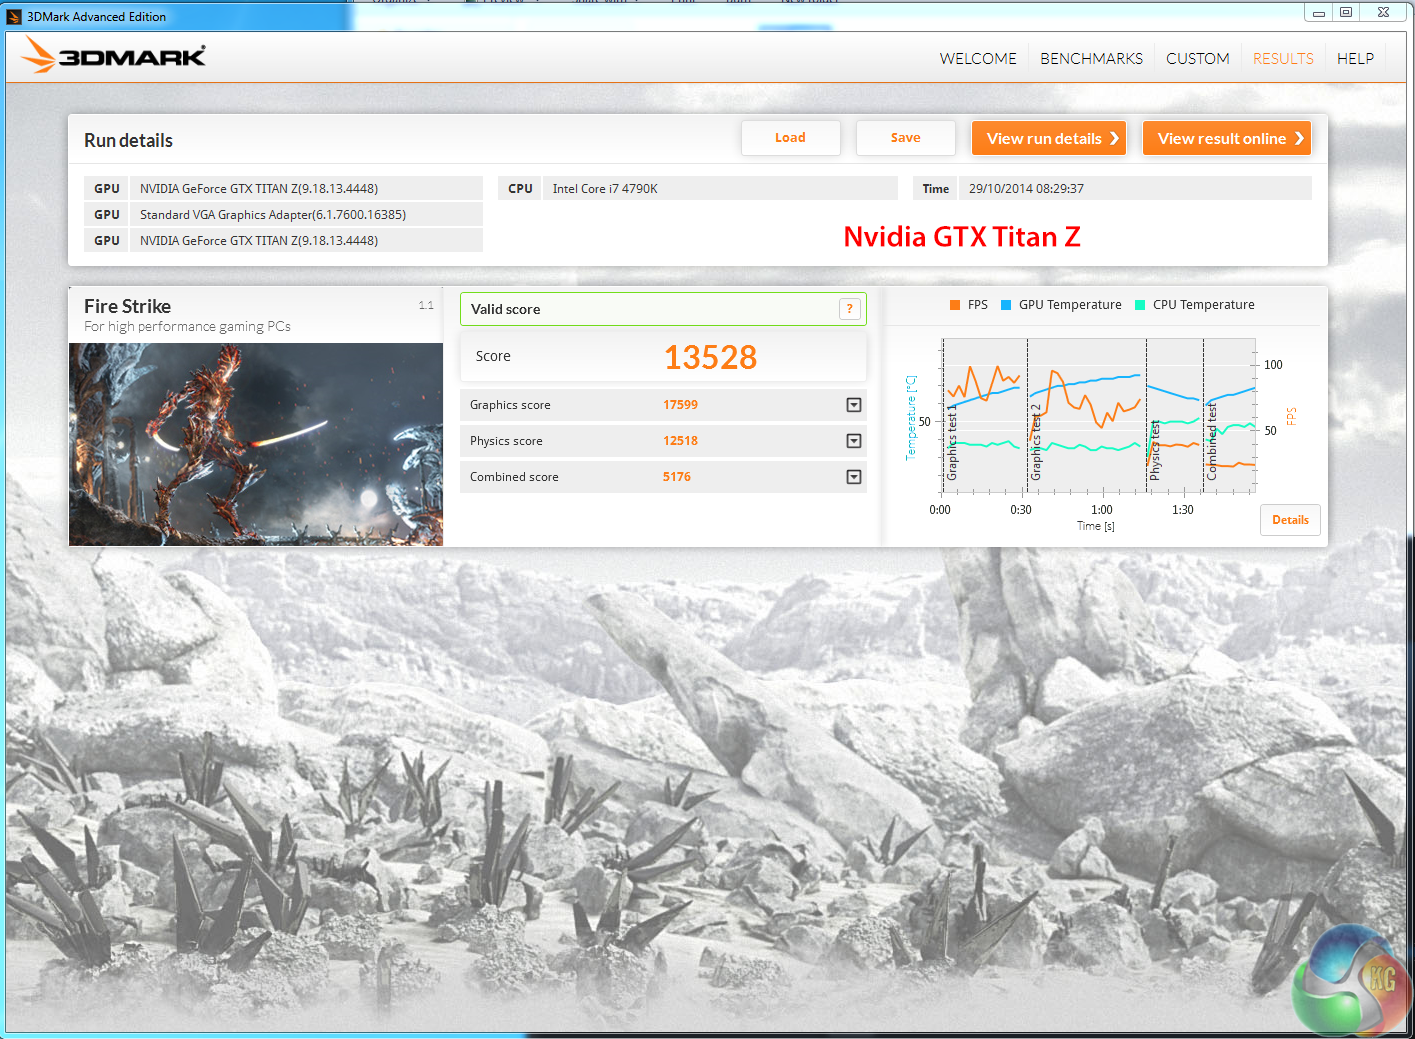Click the FPS legend label
This screenshot has width=1415, height=1039.
point(977,305)
